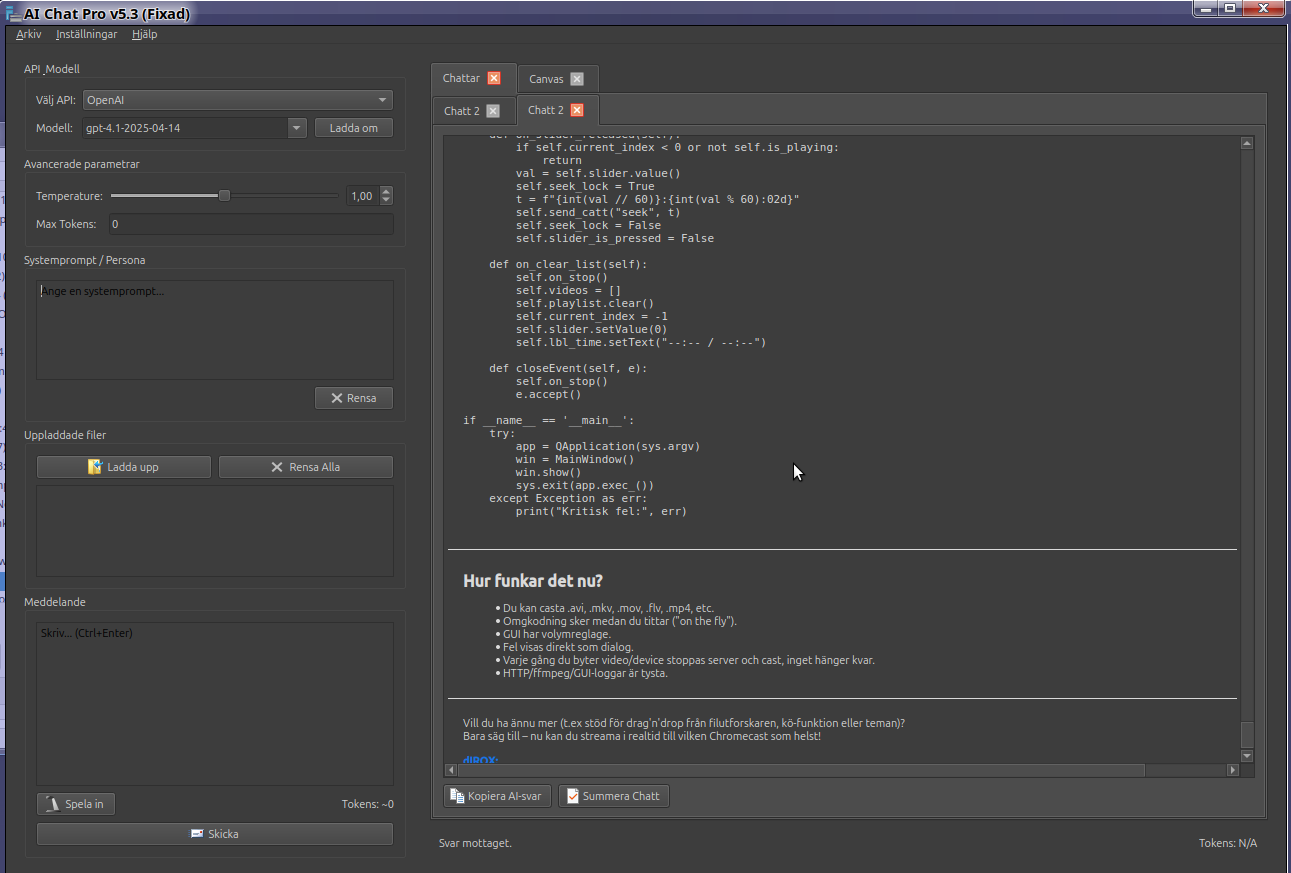Viewport: 1291px width, 873px height.
Task: Click the Max Tokens input field
Action: point(250,224)
